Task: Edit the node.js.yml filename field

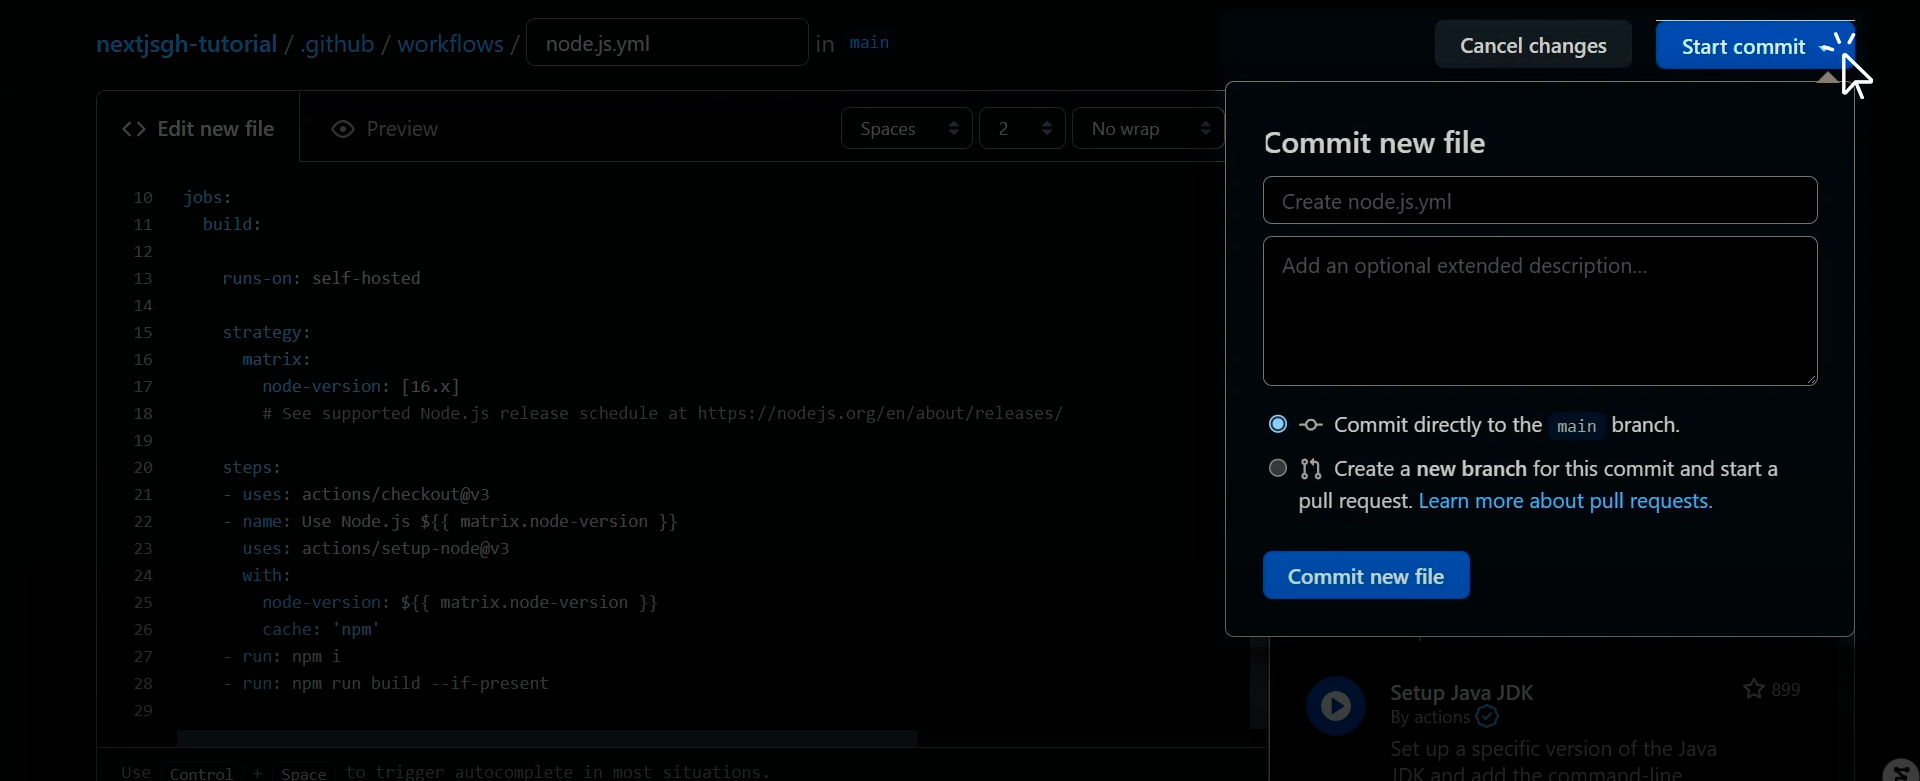Action: [667, 43]
